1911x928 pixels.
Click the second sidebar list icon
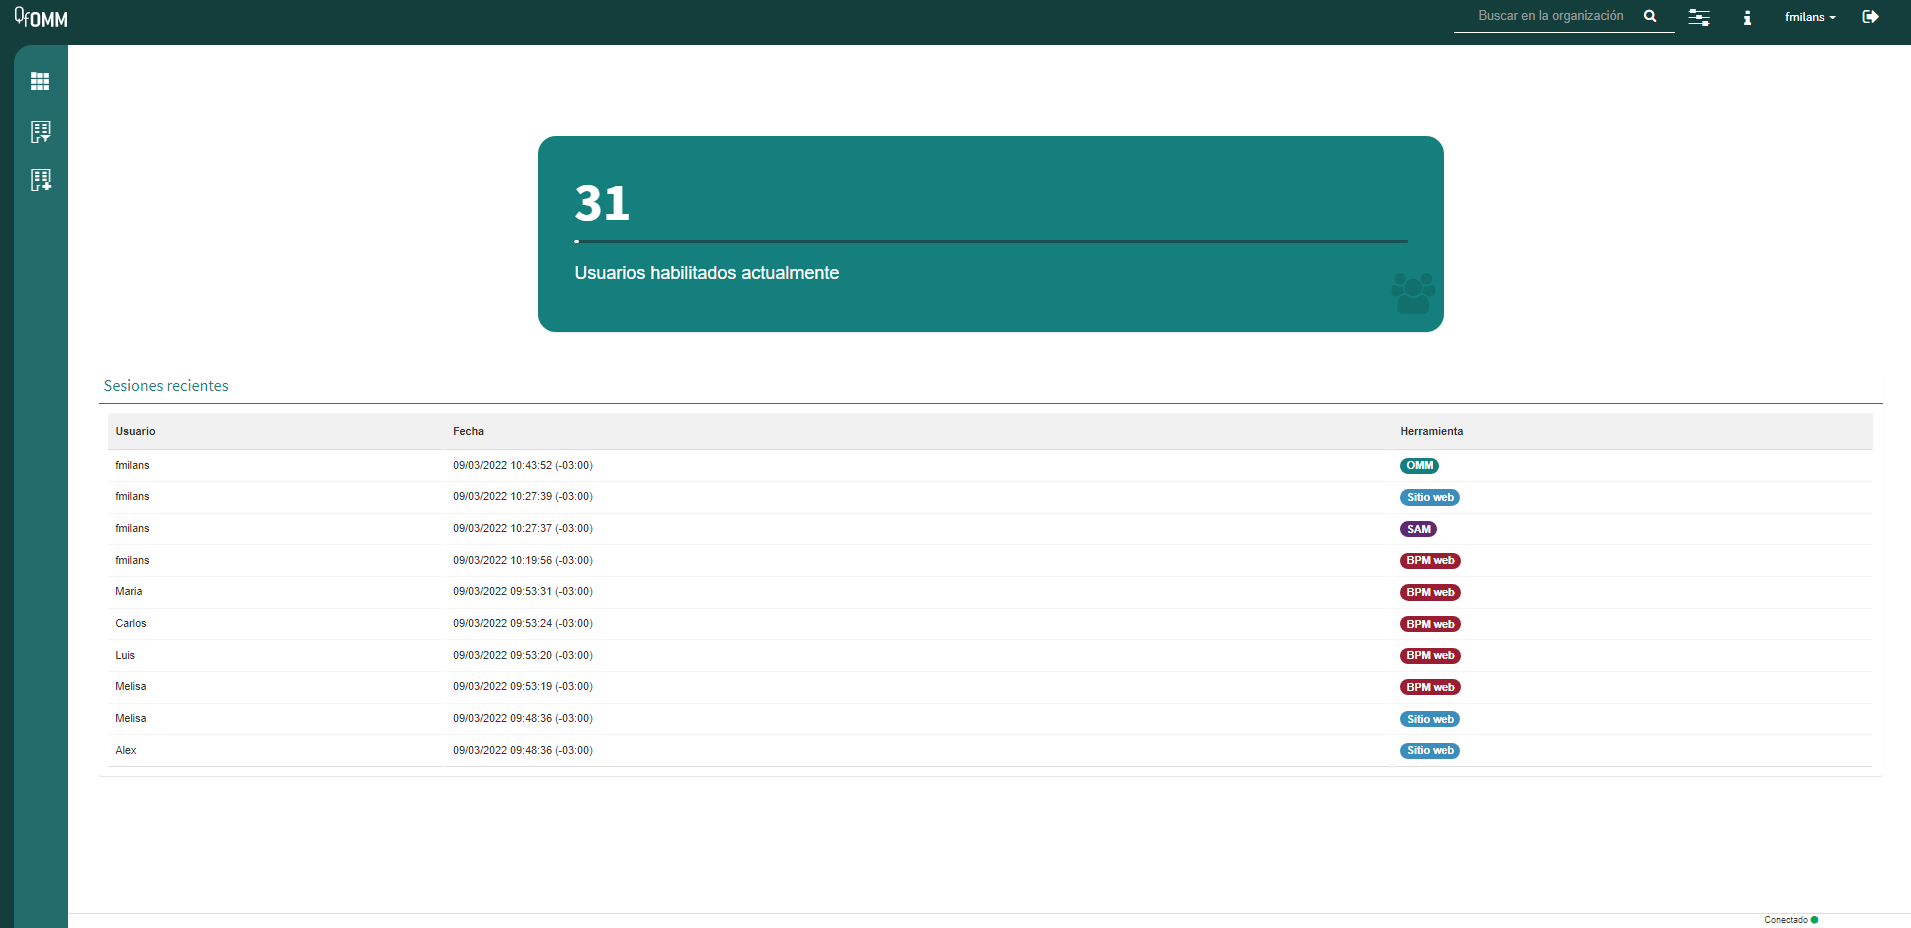tap(40, 131)
